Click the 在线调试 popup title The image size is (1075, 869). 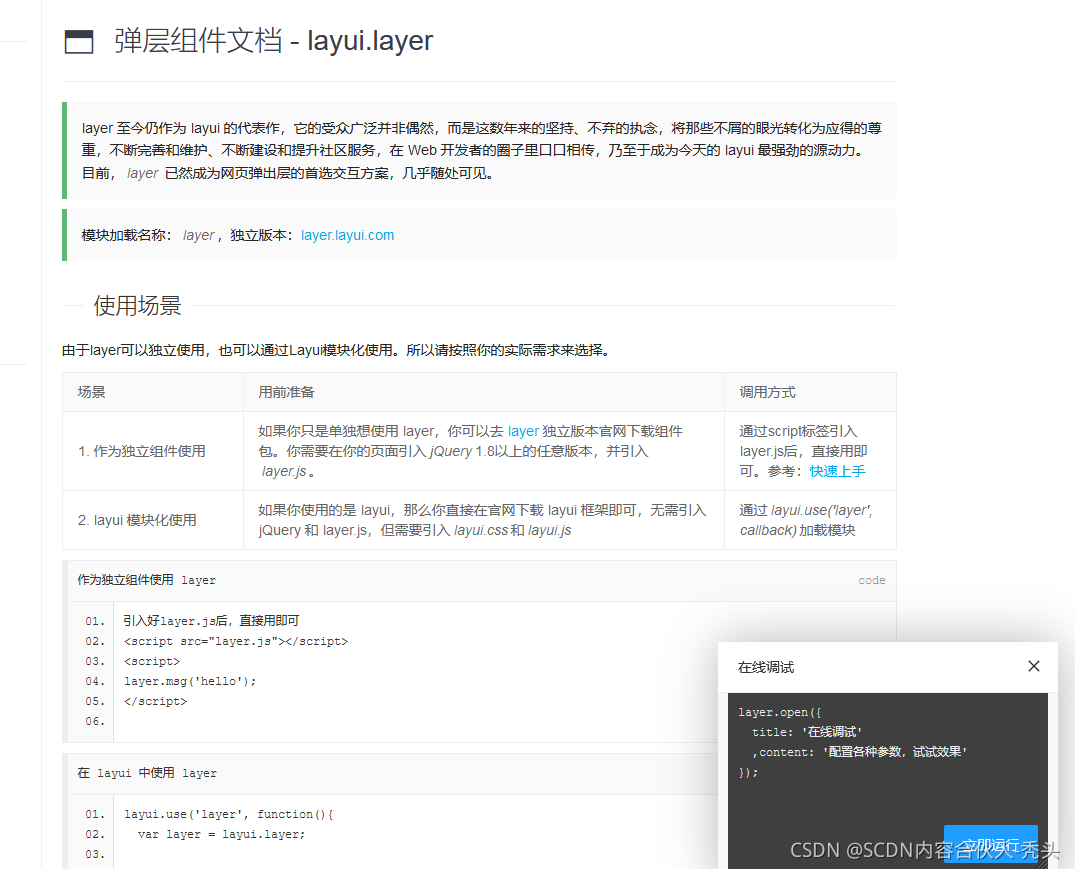766,668
